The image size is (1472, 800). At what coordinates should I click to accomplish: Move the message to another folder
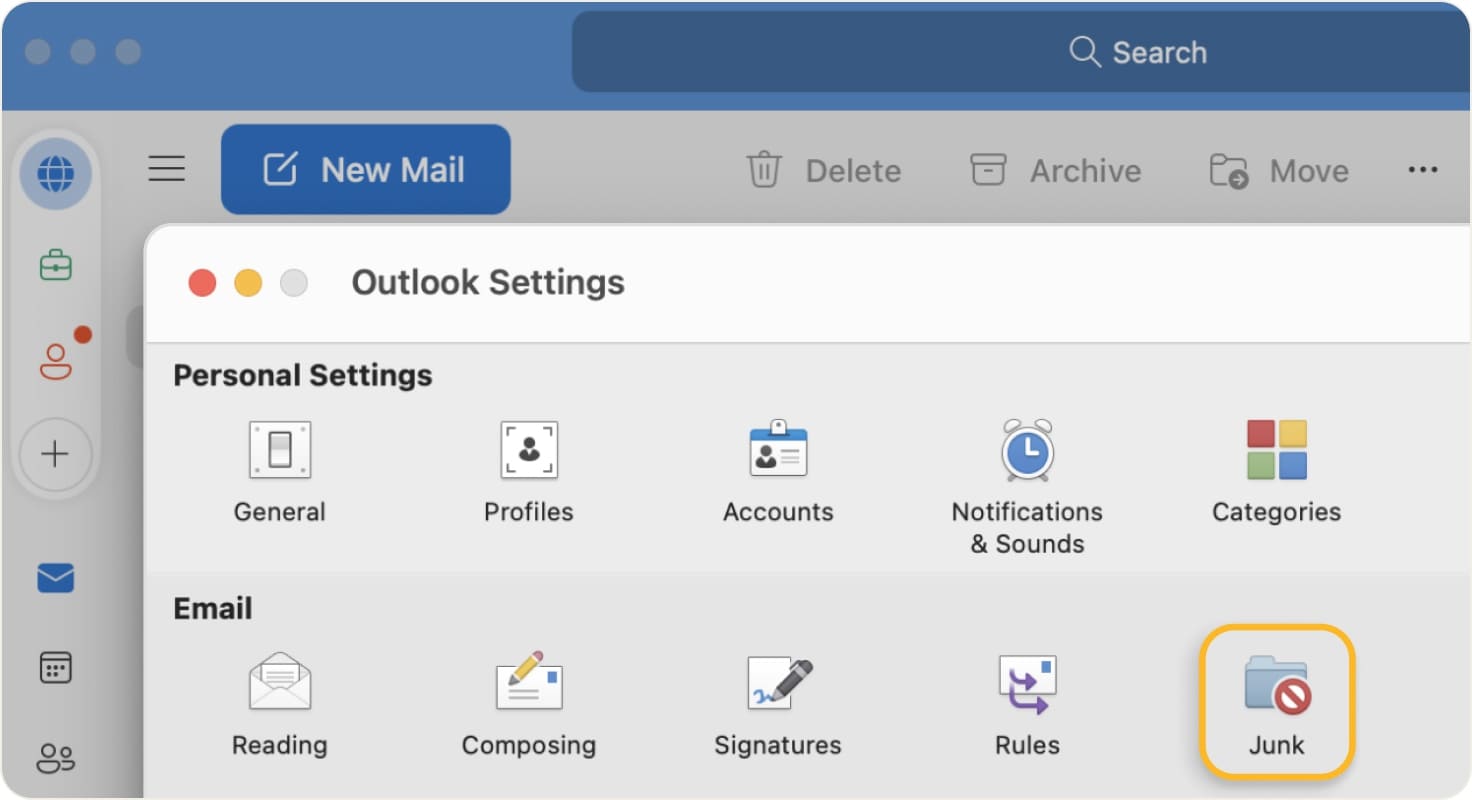[1278, 170]
